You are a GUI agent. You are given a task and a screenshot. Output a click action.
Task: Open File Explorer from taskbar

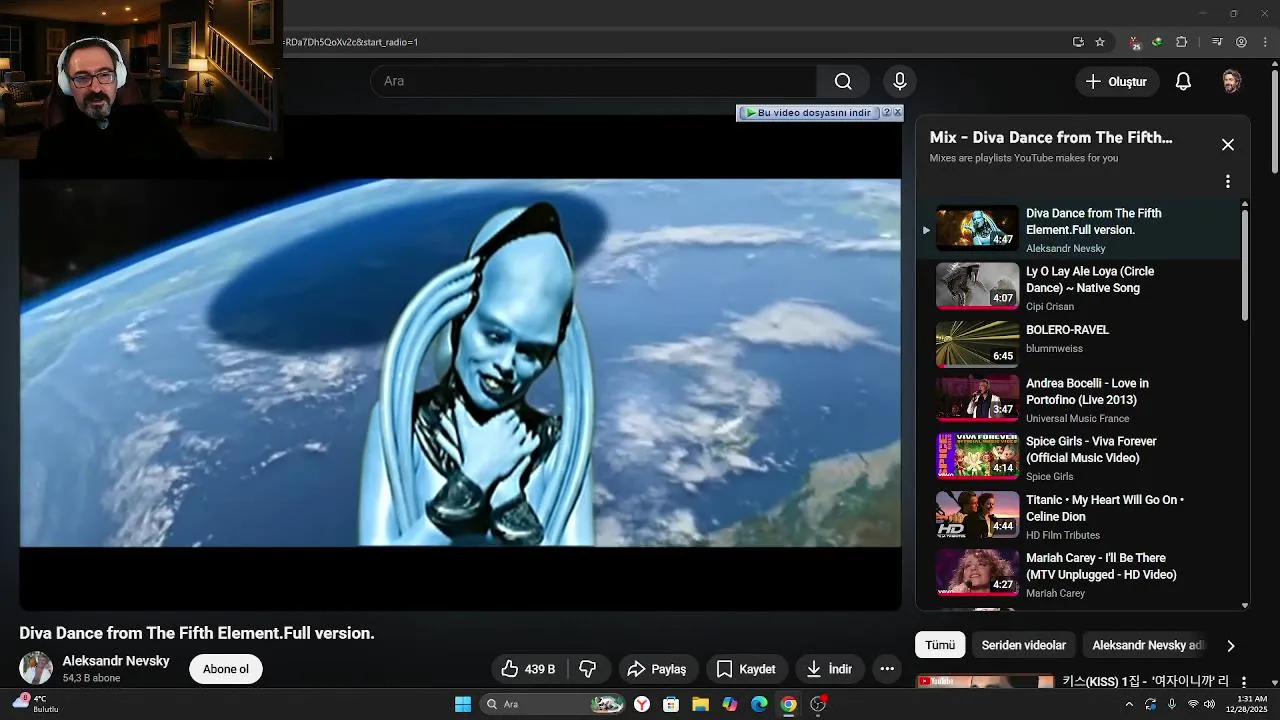point(700,704)
